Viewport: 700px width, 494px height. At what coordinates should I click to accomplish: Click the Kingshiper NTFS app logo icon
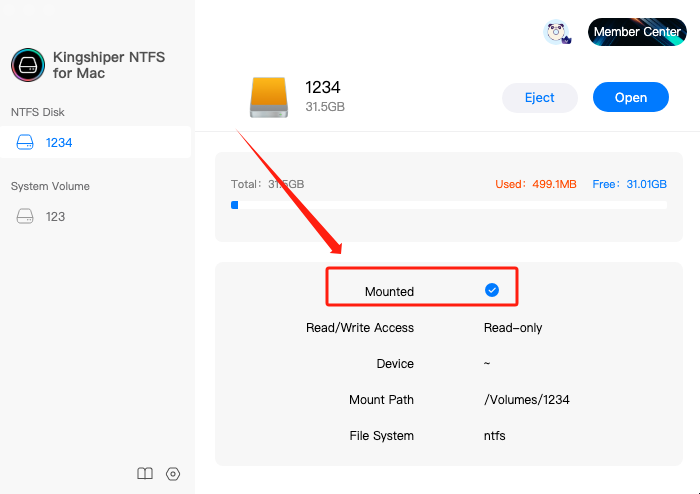(28, 65)
